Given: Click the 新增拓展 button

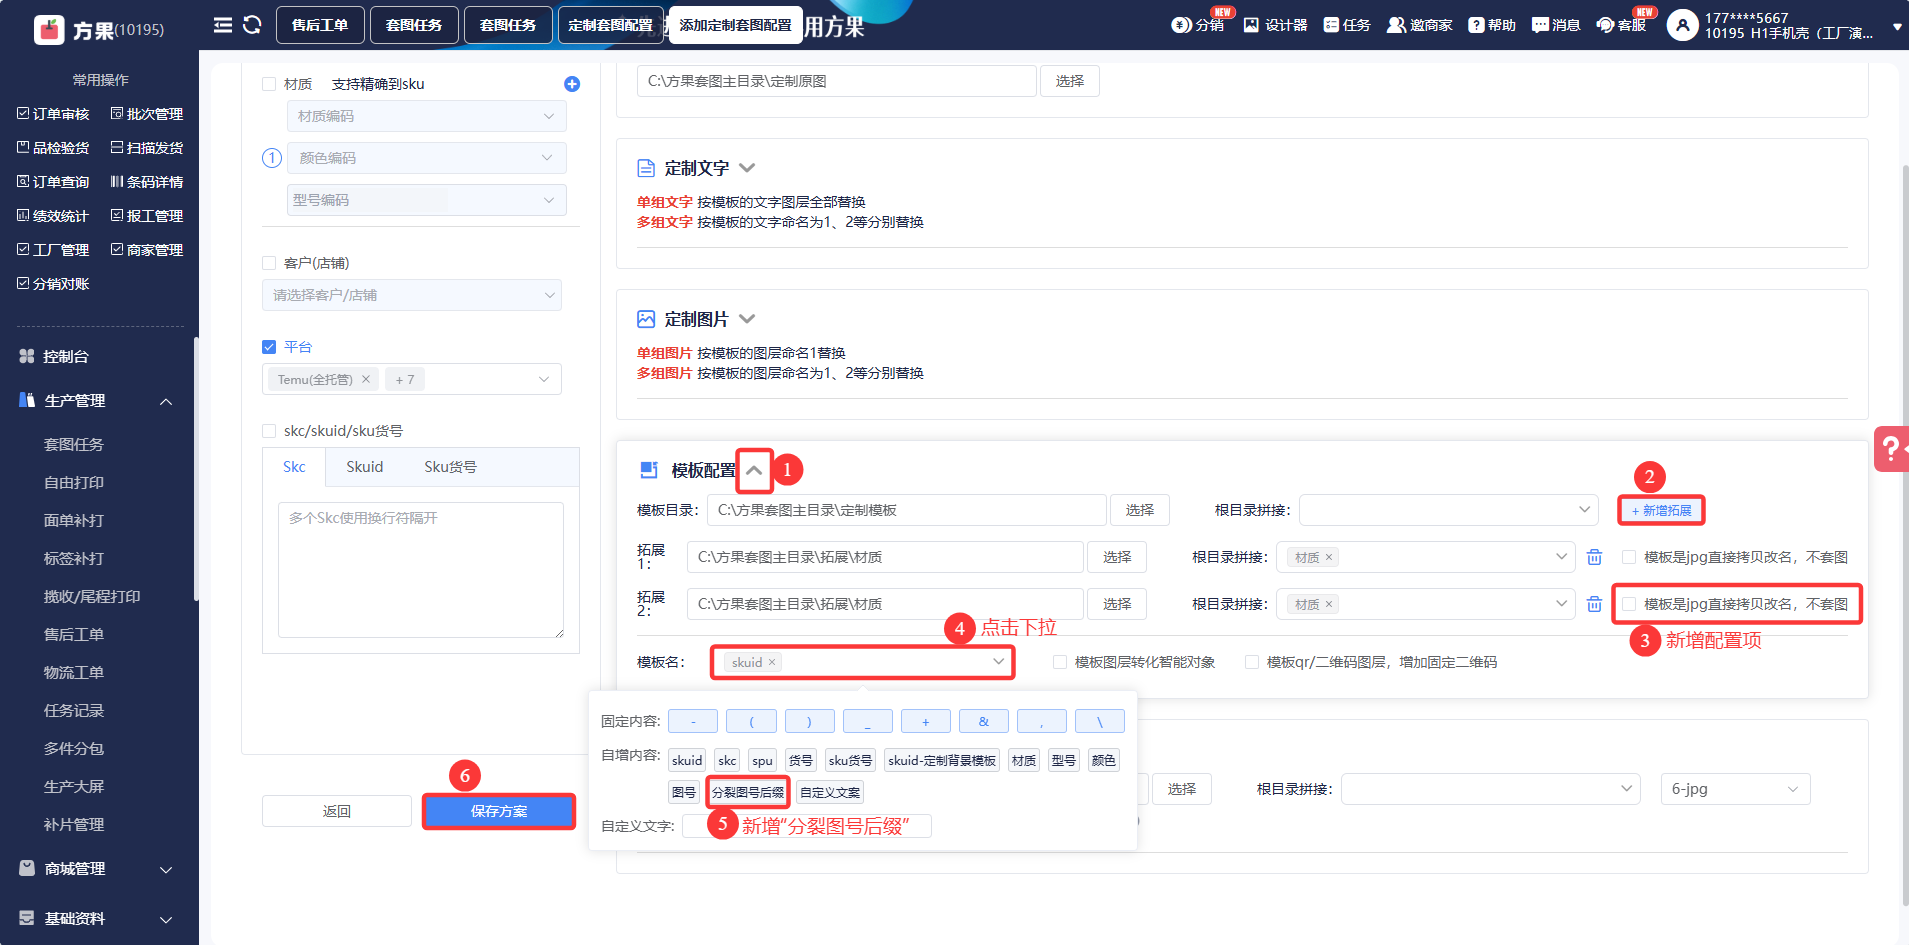Looking at the screenshot, I should 1661,510.
